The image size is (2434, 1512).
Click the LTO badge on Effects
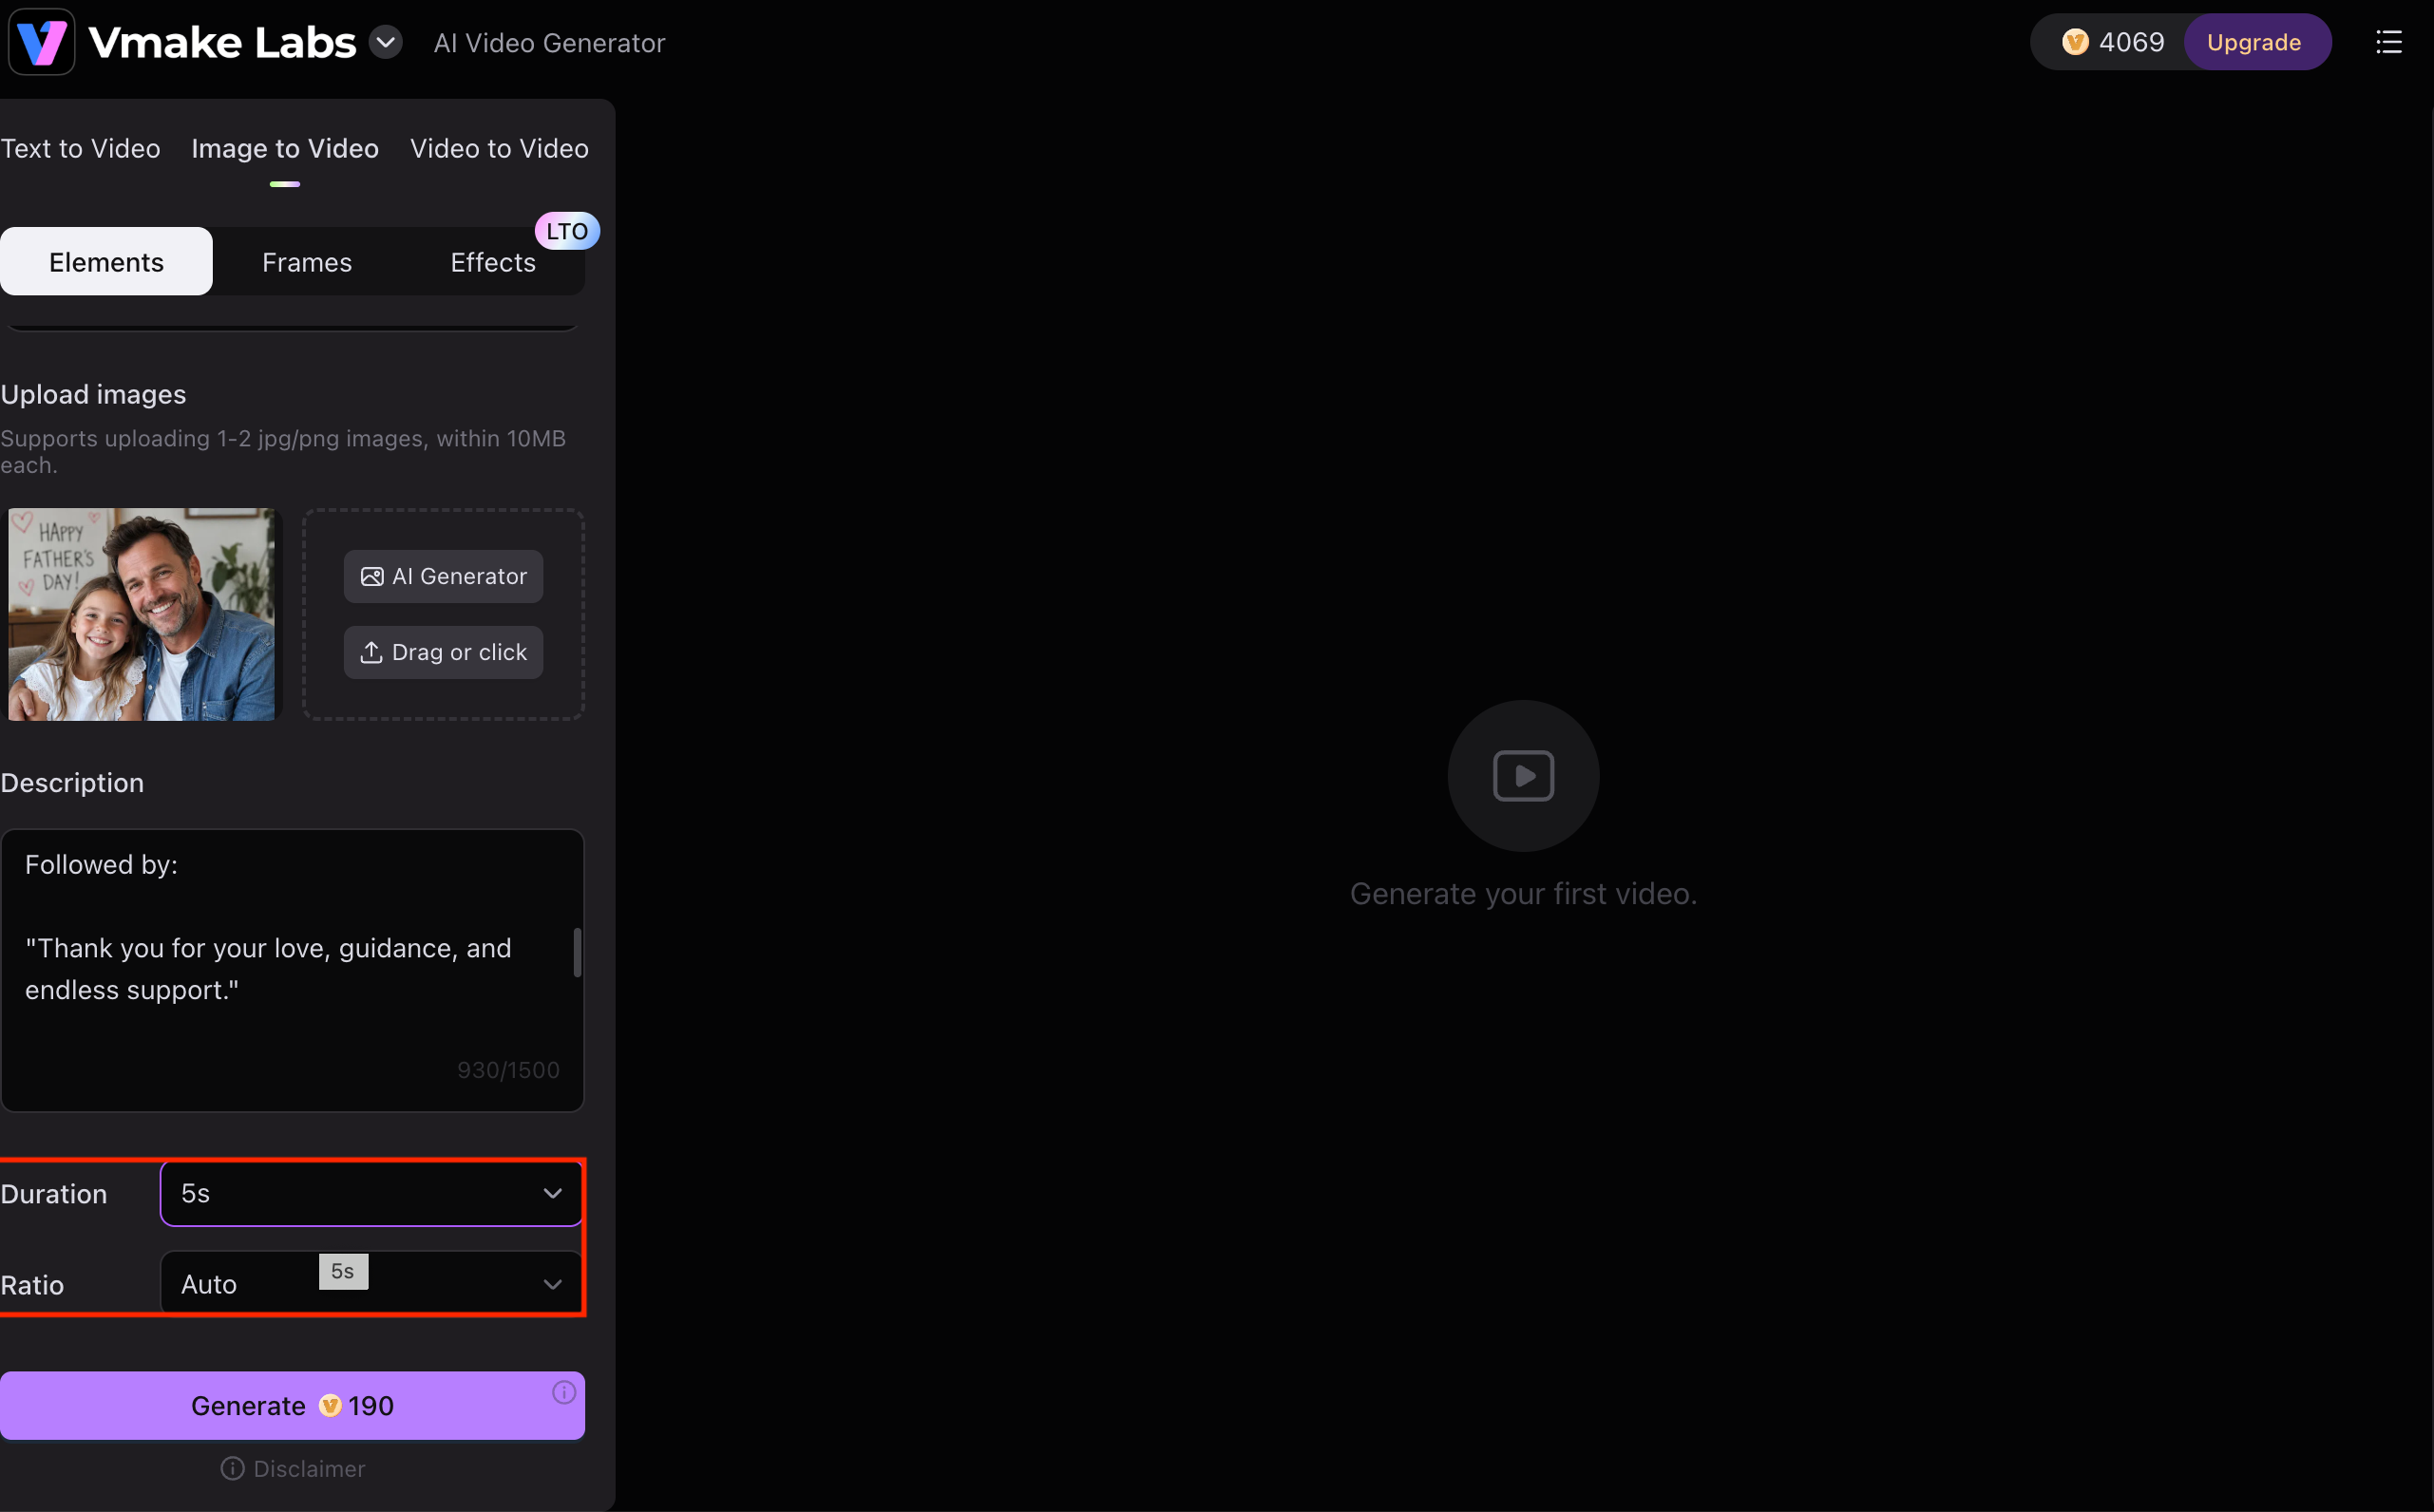(x=567, y=231)
